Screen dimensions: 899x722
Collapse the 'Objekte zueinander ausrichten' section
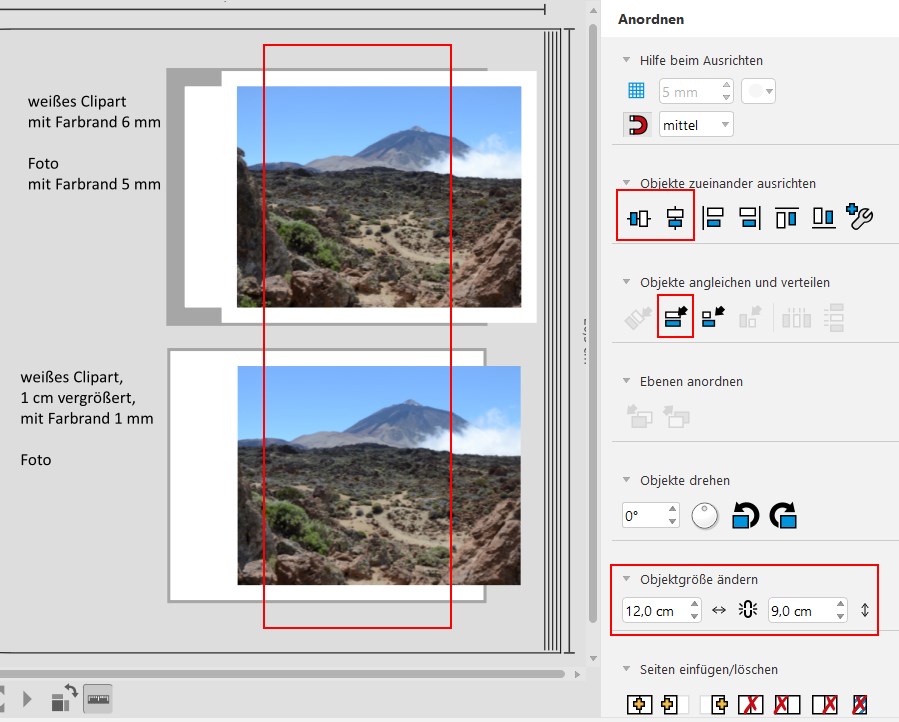click(627, 183)
